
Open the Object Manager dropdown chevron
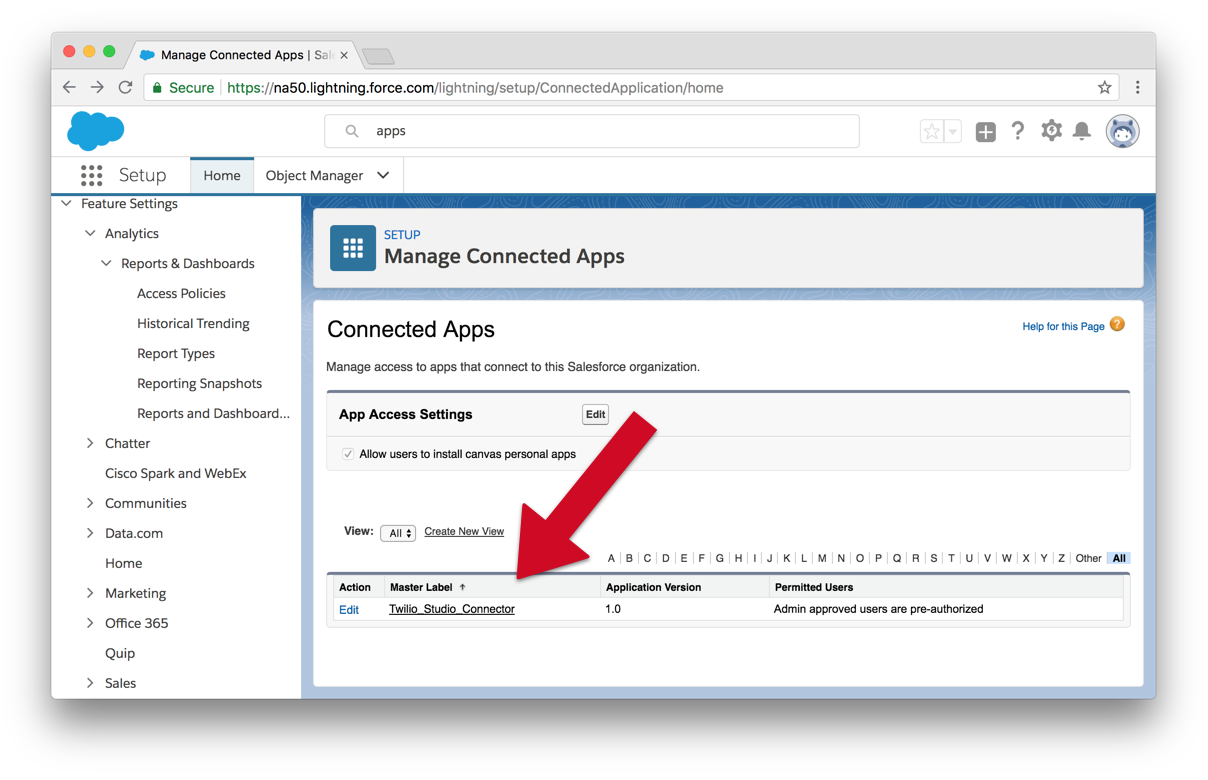click(x=383, y=175)
